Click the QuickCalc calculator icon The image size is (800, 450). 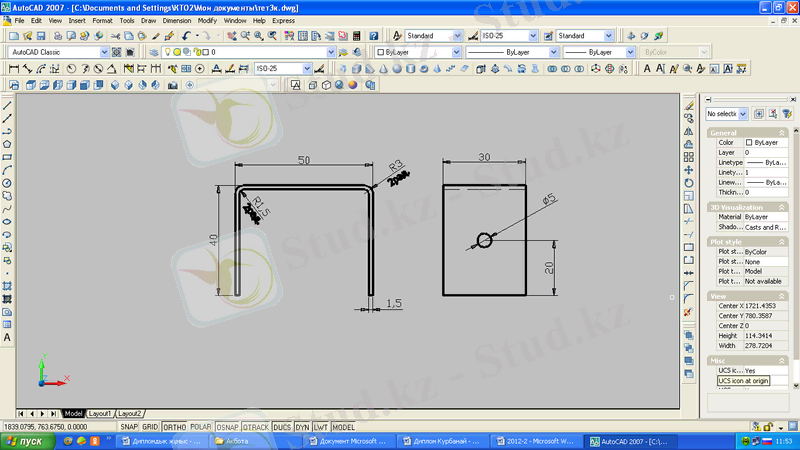358,35
